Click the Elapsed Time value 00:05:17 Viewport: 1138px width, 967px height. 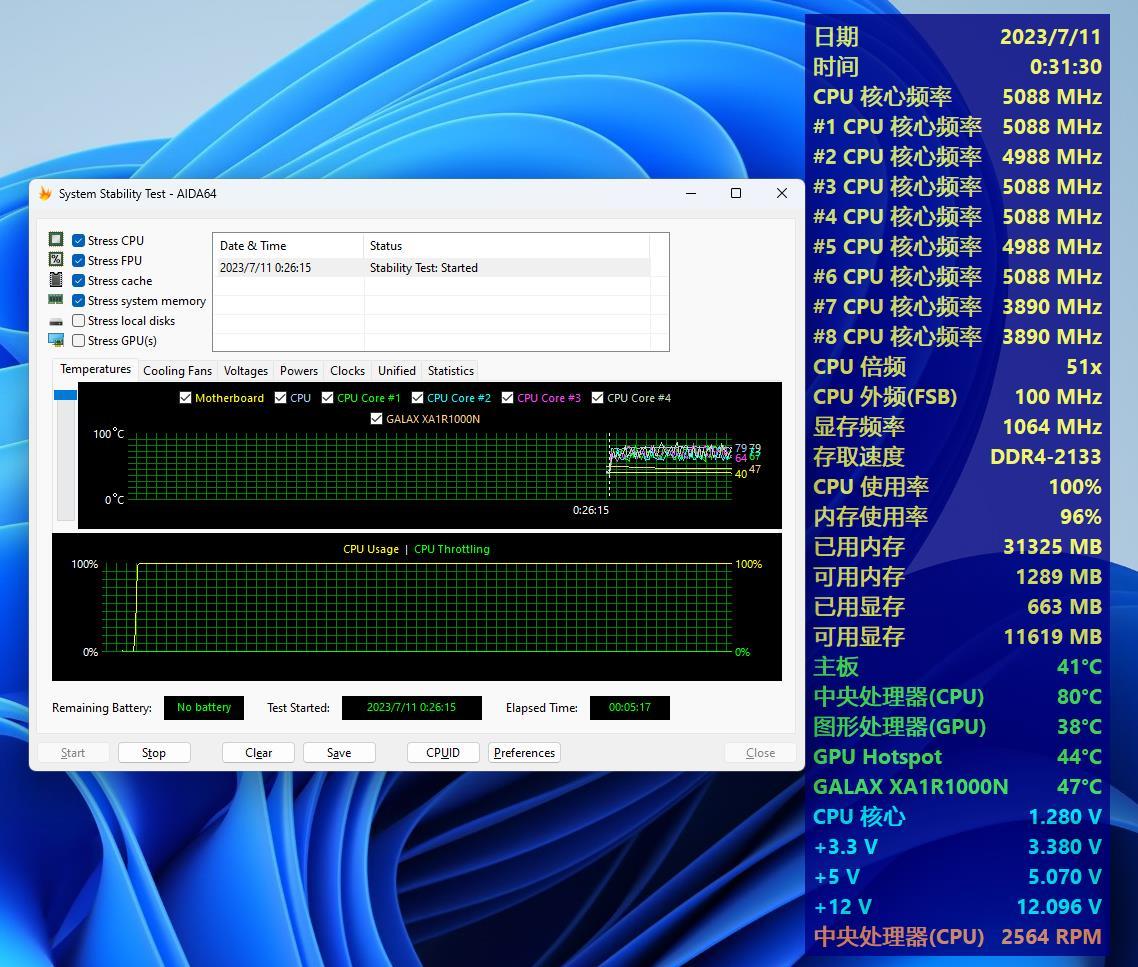[629, 707]
